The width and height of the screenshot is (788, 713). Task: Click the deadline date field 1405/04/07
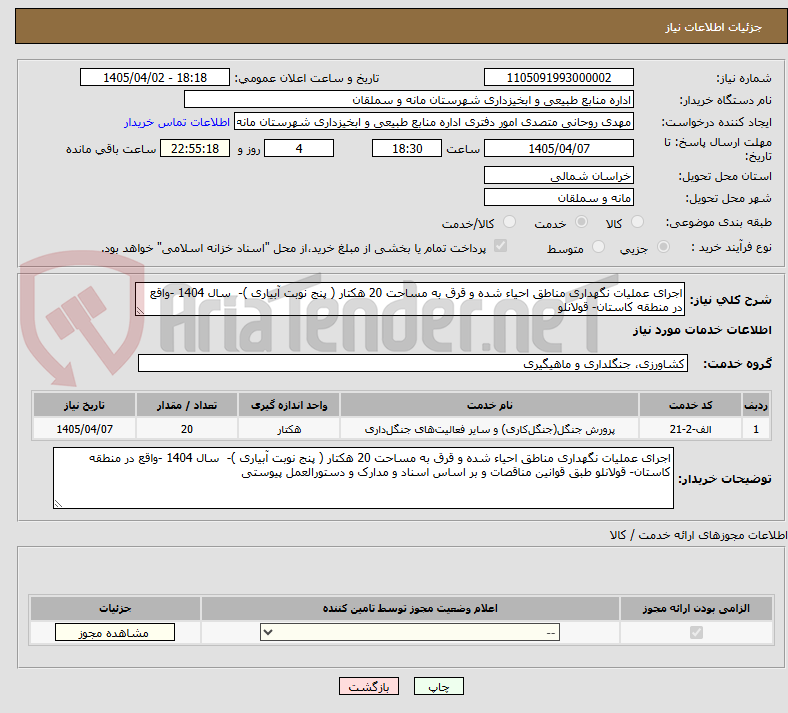558,148
